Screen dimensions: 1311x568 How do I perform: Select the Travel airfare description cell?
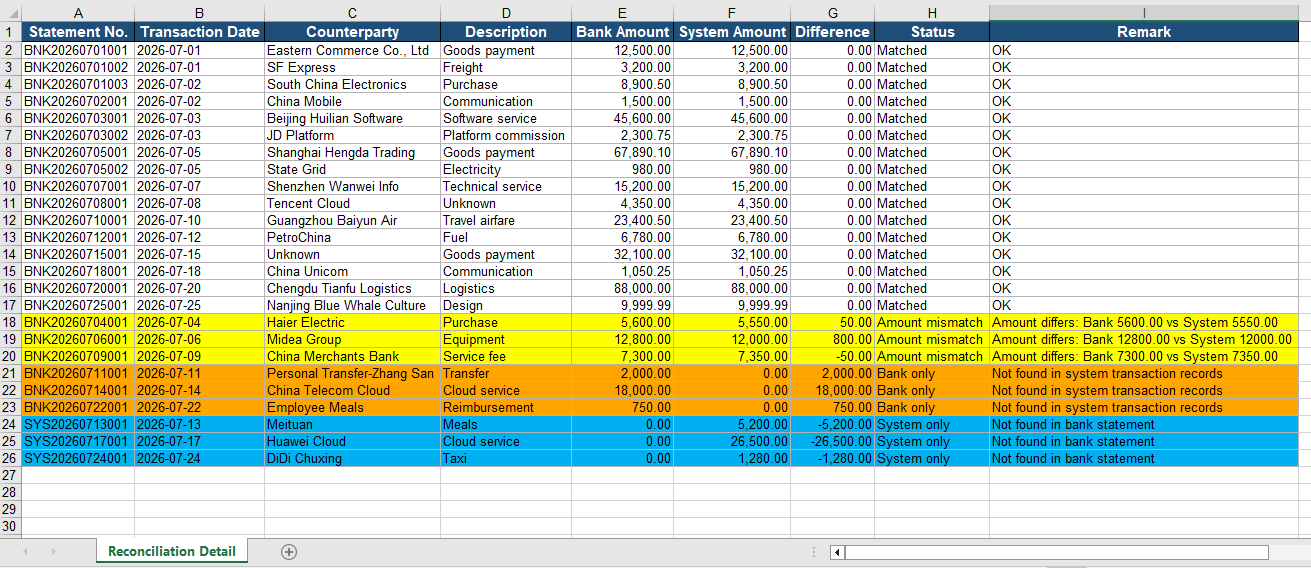coord(506,220)
